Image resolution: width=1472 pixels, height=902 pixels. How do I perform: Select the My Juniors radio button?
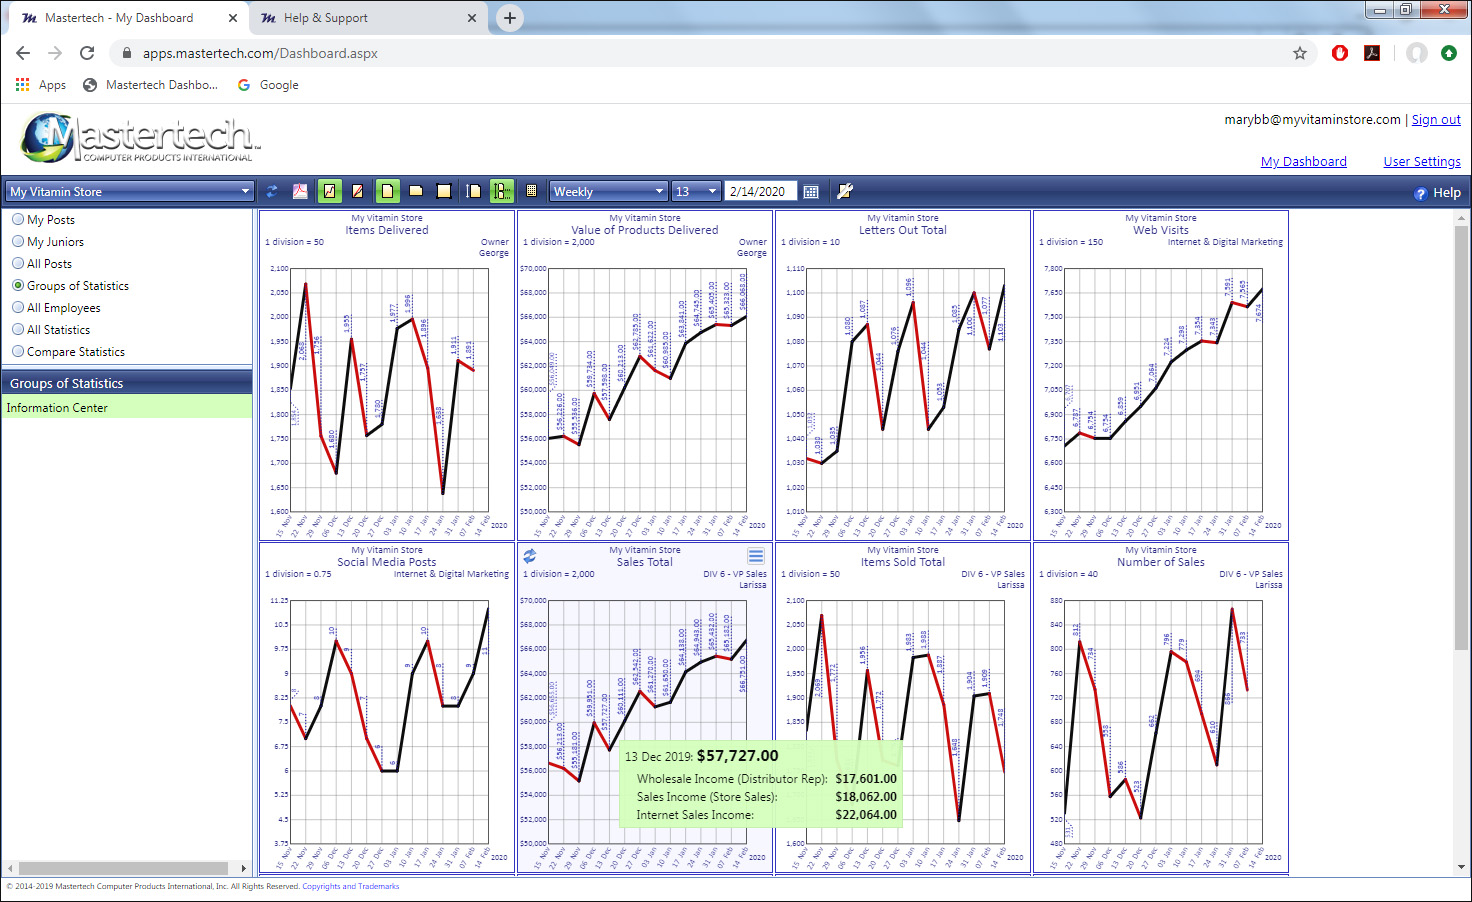pos(18,241)
